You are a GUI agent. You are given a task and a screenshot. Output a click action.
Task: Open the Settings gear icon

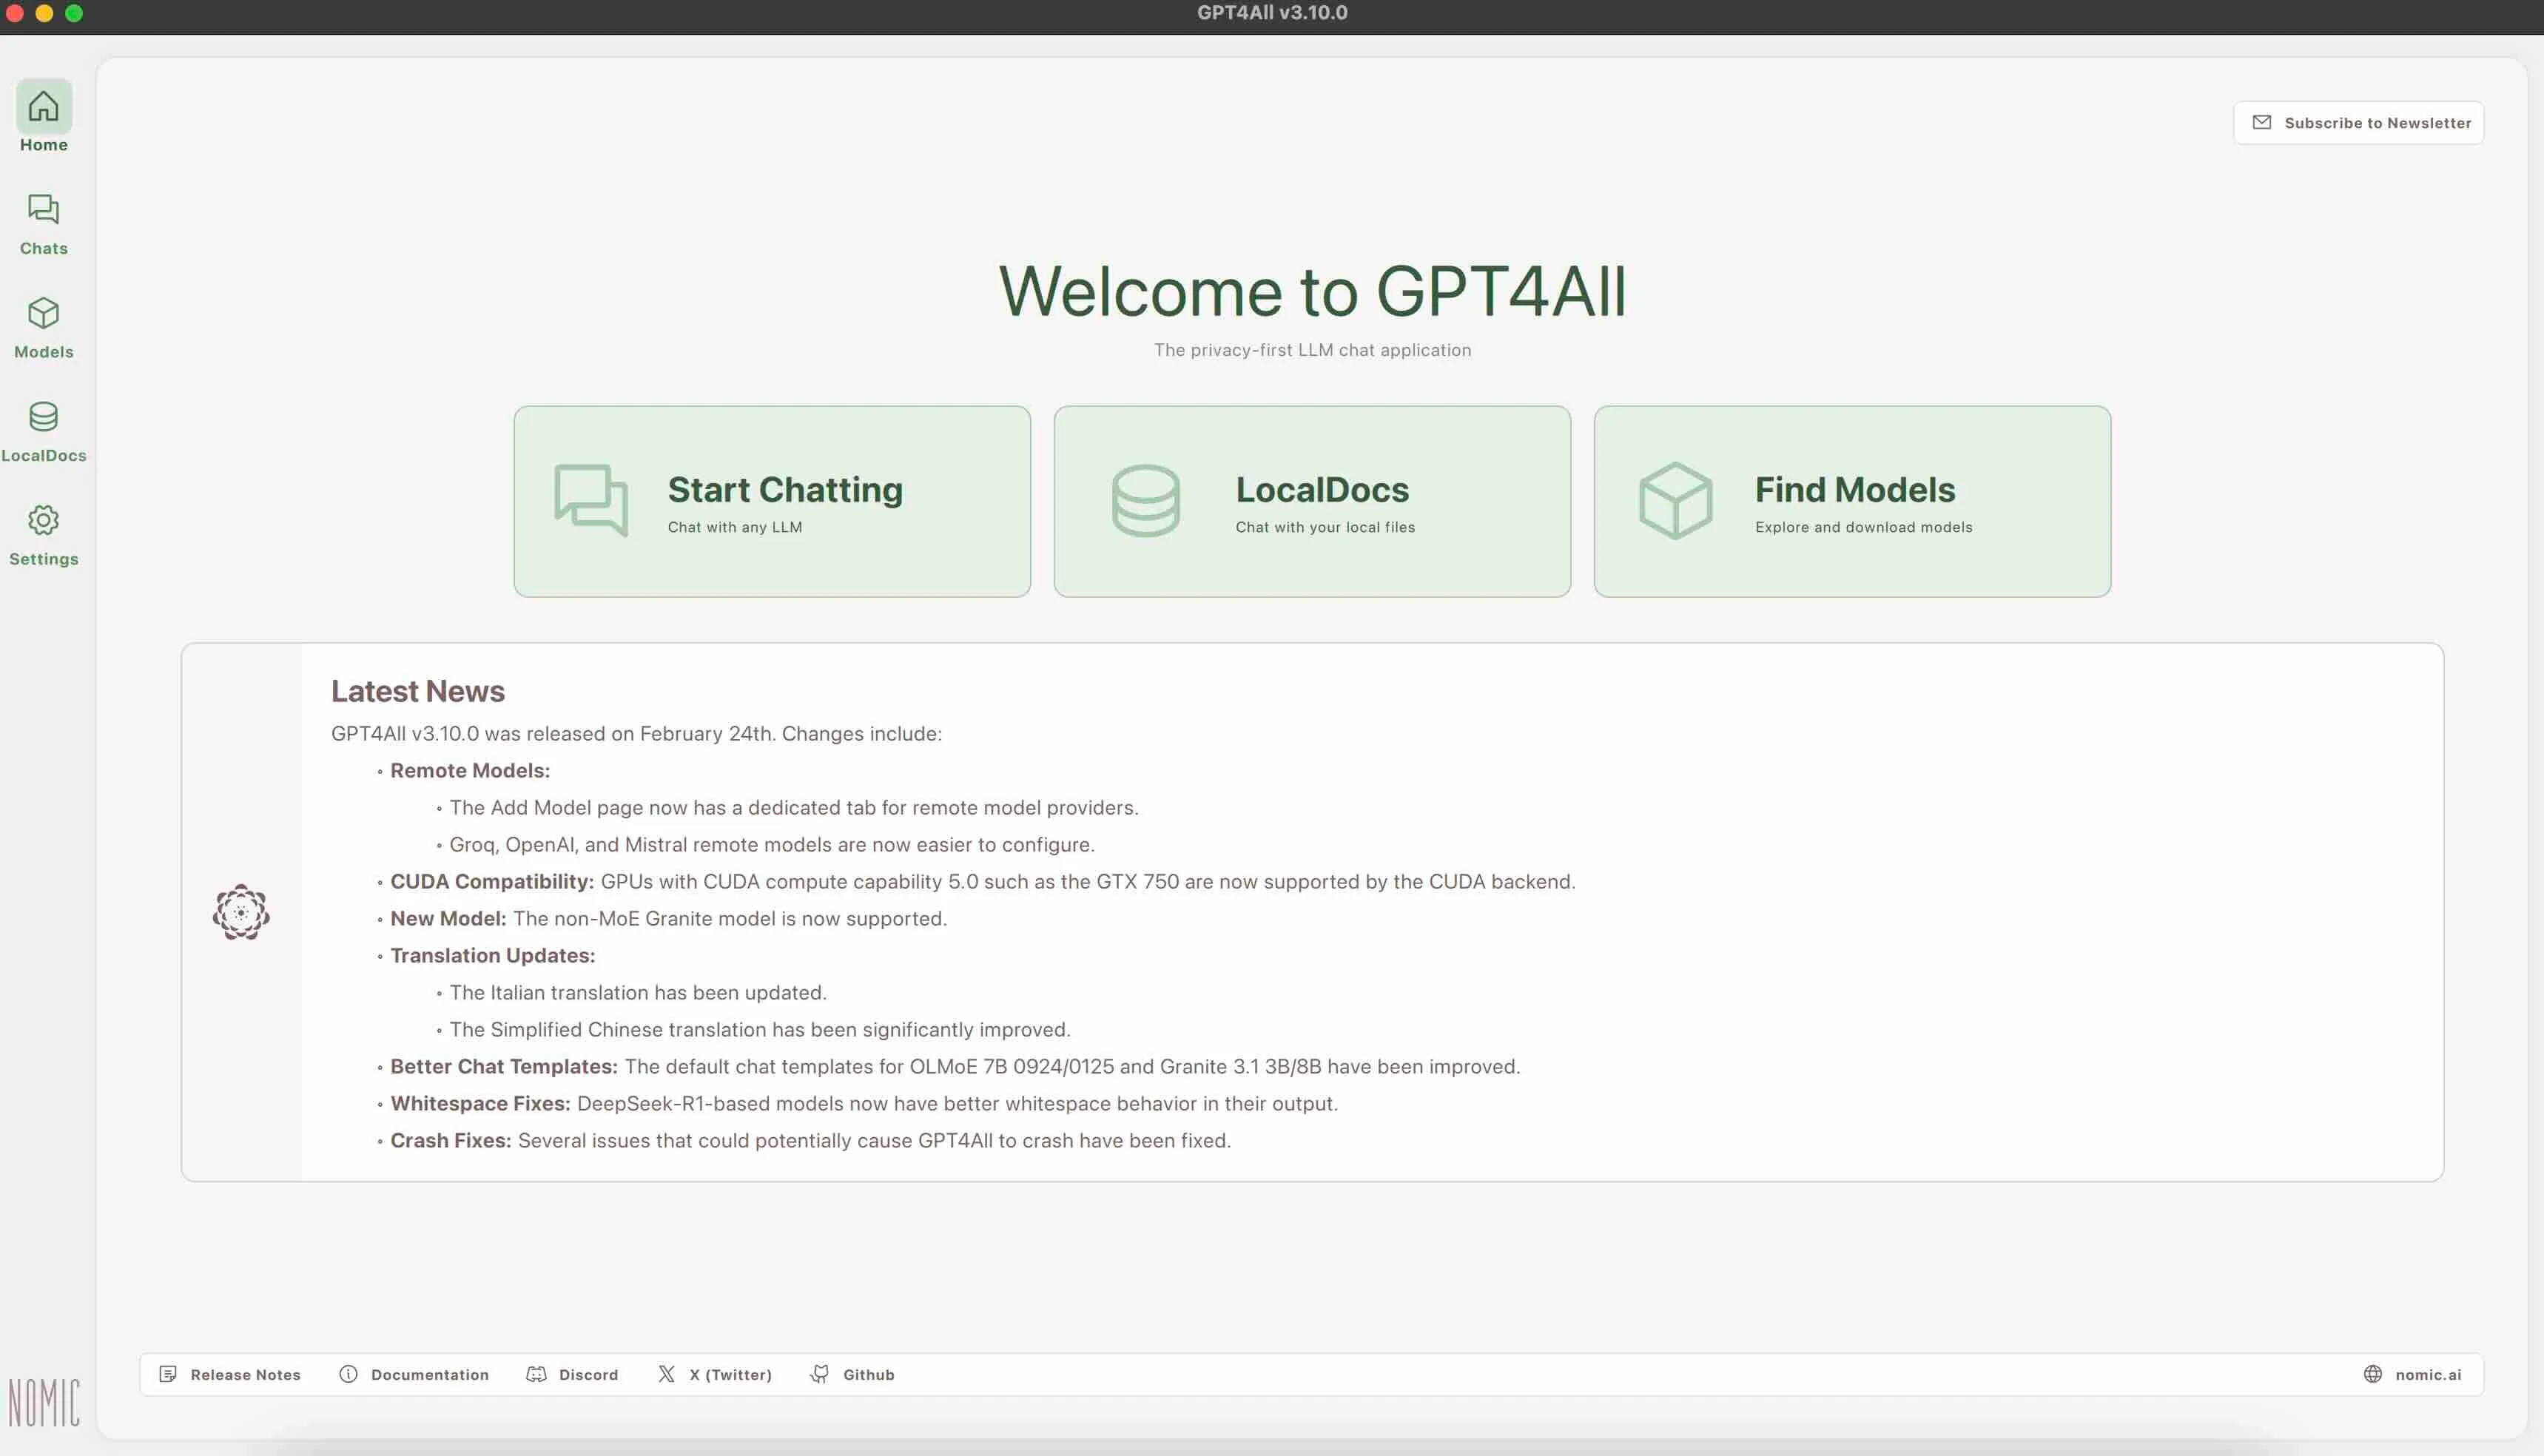point(43,520)
